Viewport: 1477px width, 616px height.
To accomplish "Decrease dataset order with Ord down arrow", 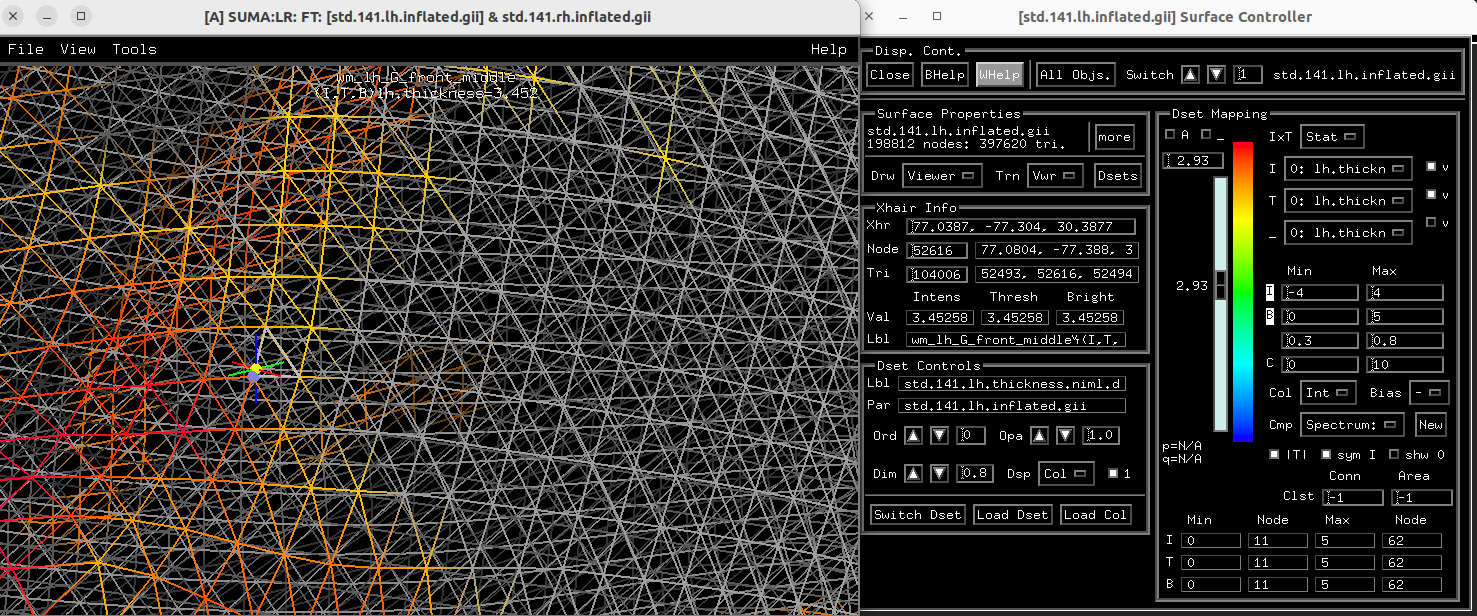I will tap(939, 436).
